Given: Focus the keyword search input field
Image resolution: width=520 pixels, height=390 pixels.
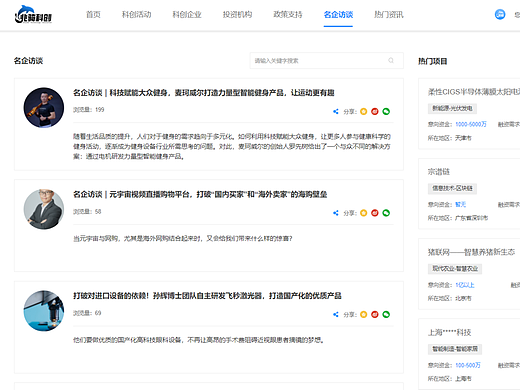Looking at the screenshot, I should [x=327, y=61].
